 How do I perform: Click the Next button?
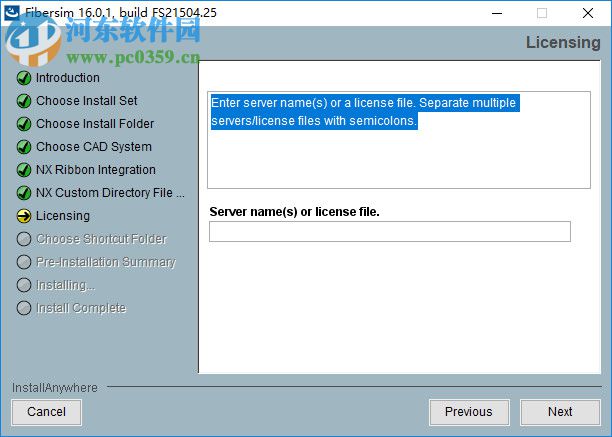click(x=560, y=412)
